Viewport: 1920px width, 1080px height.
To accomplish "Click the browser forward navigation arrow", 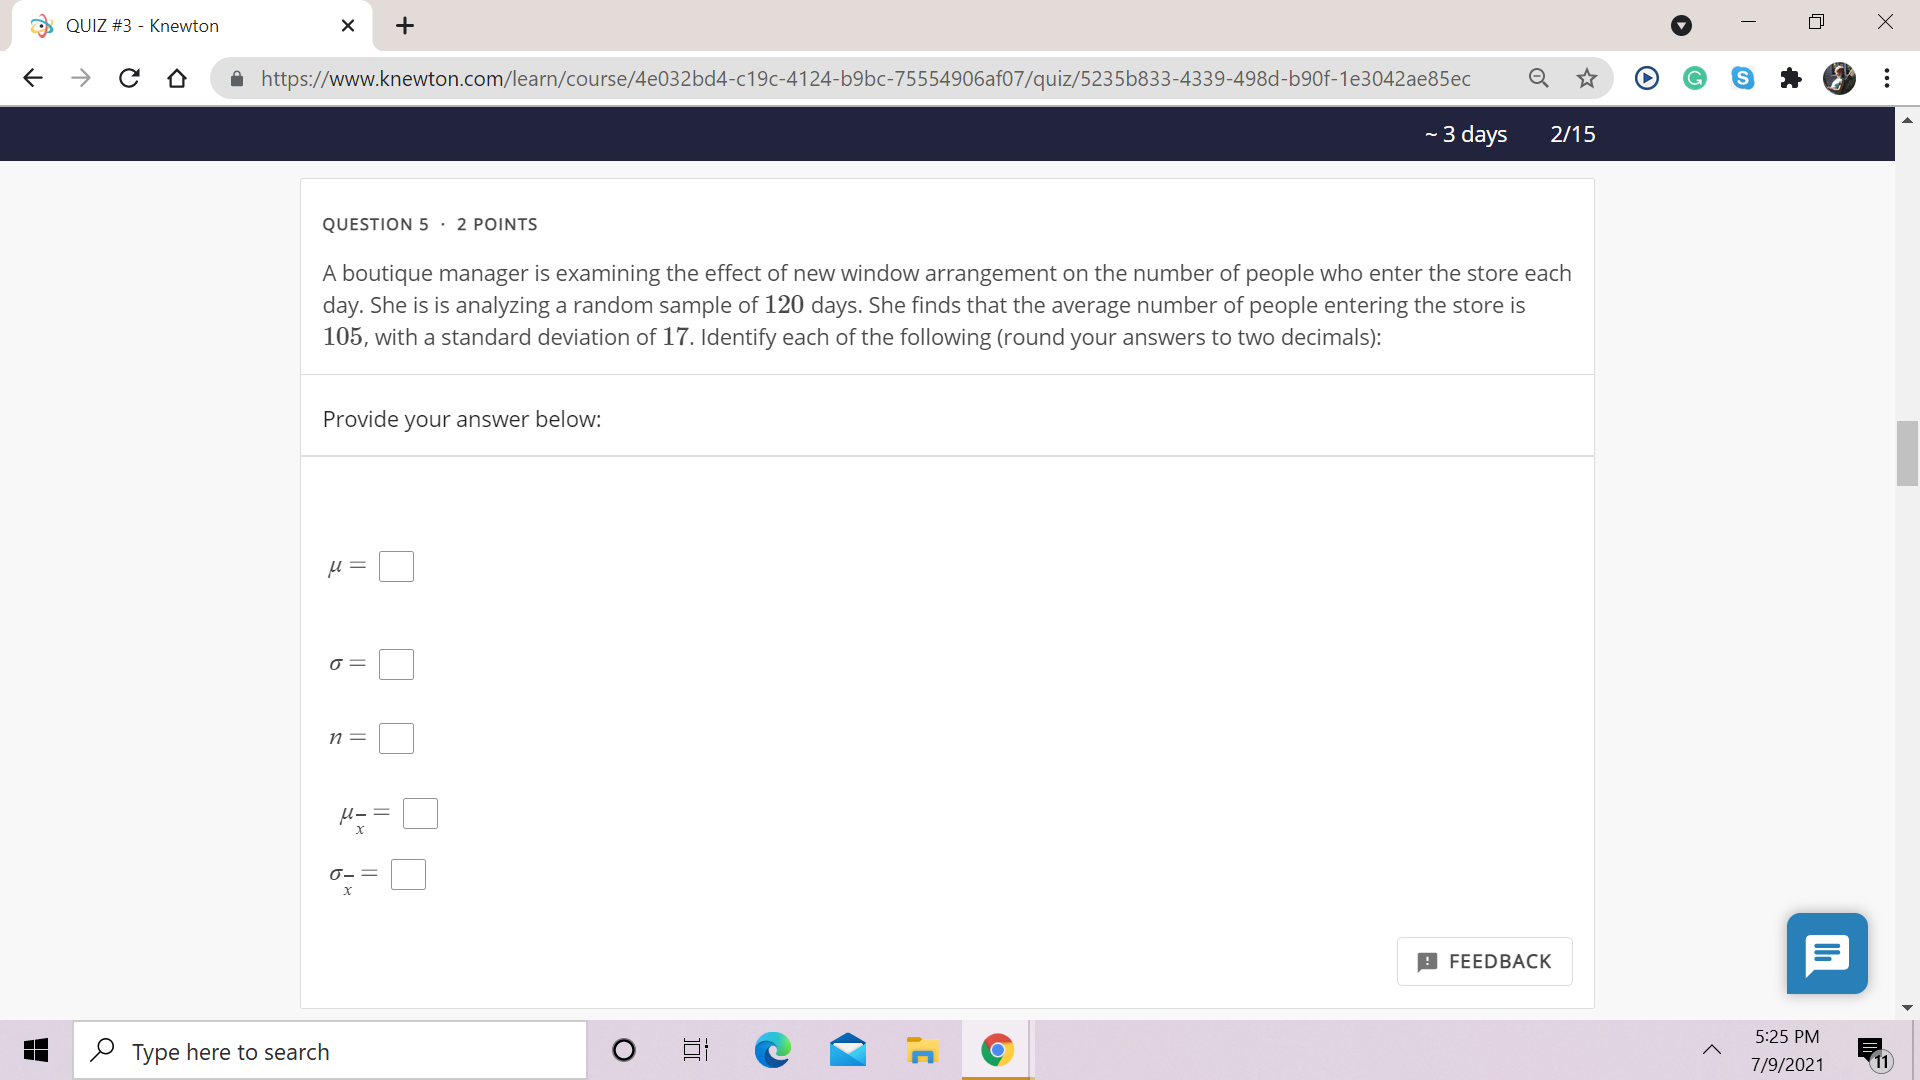I will coord(74,79).
